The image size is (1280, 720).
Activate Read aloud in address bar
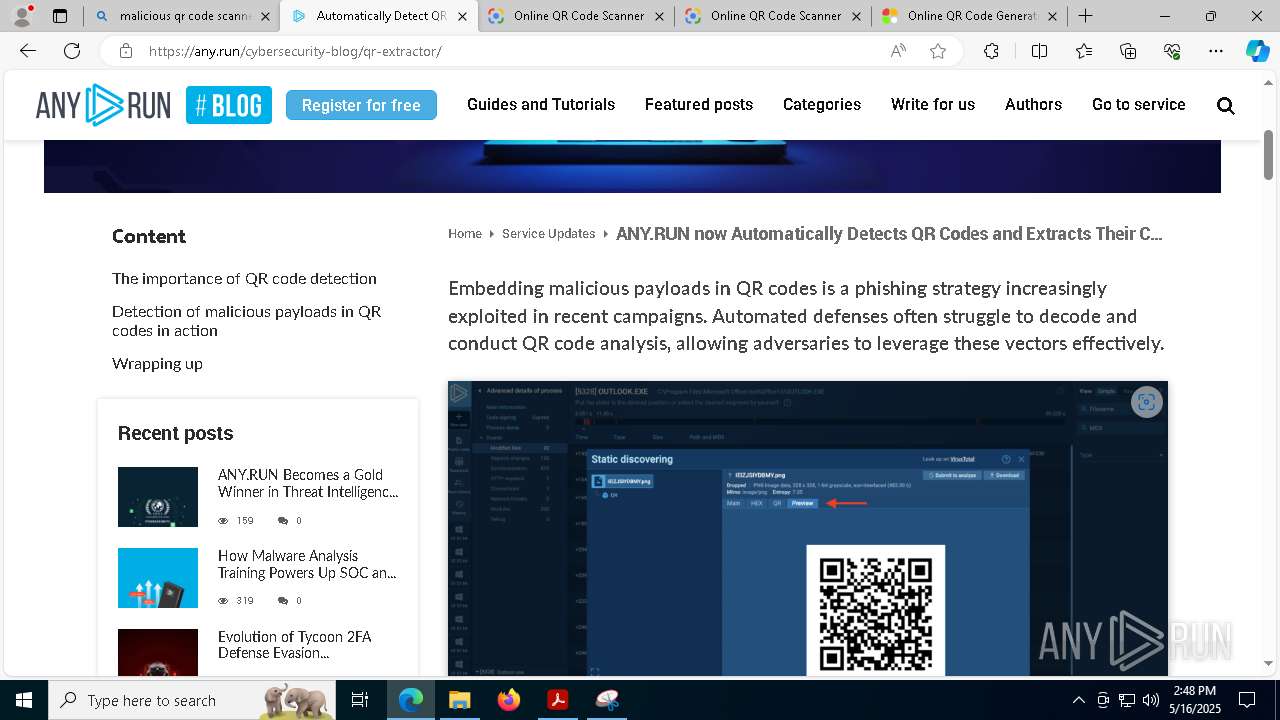coord(898,51)
